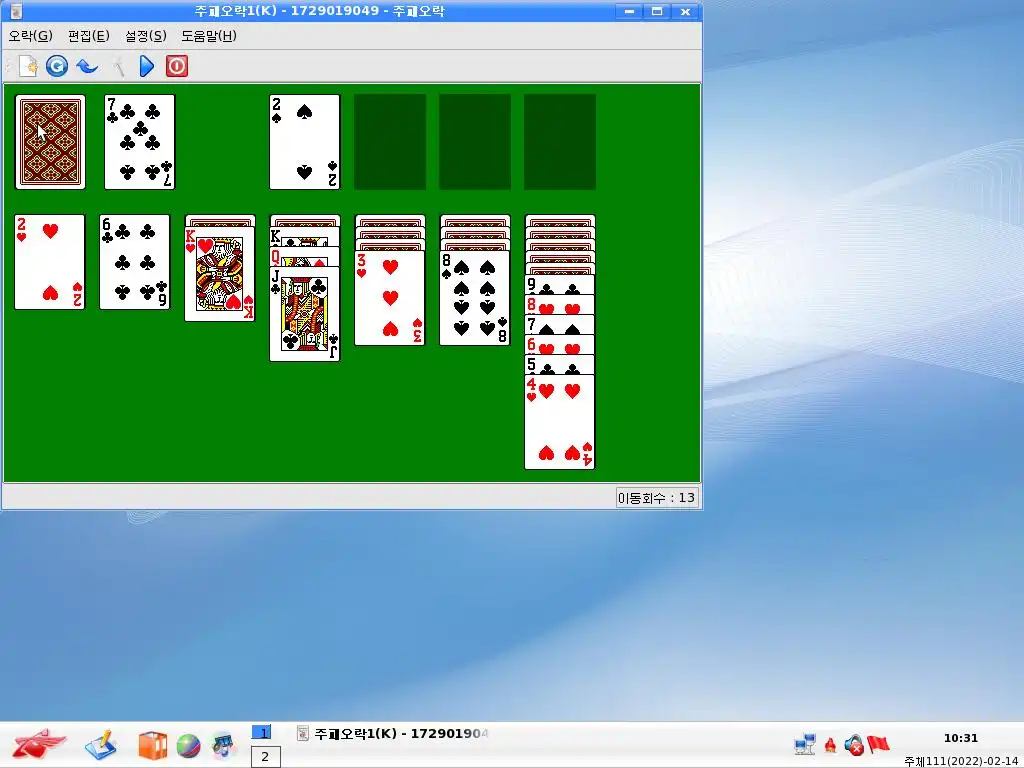This screenshot has height=768, width=1024.
Task: Select the red 8 in last column
Action: point(560,304)
